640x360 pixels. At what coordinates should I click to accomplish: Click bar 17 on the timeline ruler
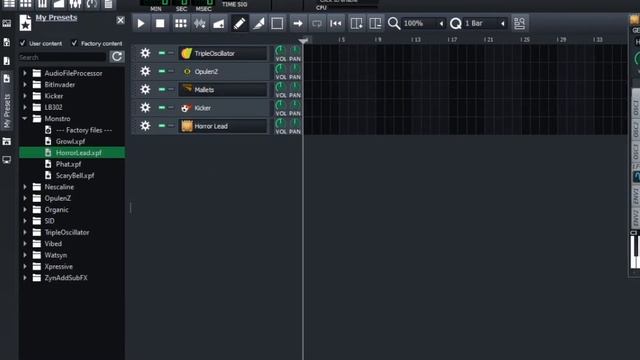click(x=452, y=40)
